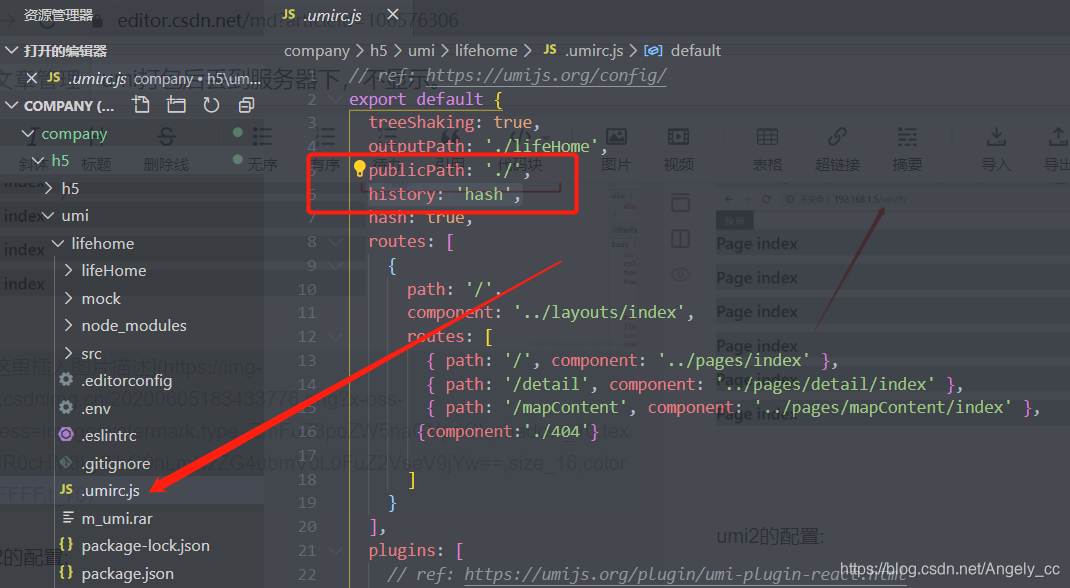Open the .editorconfig file
Screen dimensions: 1070x588
127,381
